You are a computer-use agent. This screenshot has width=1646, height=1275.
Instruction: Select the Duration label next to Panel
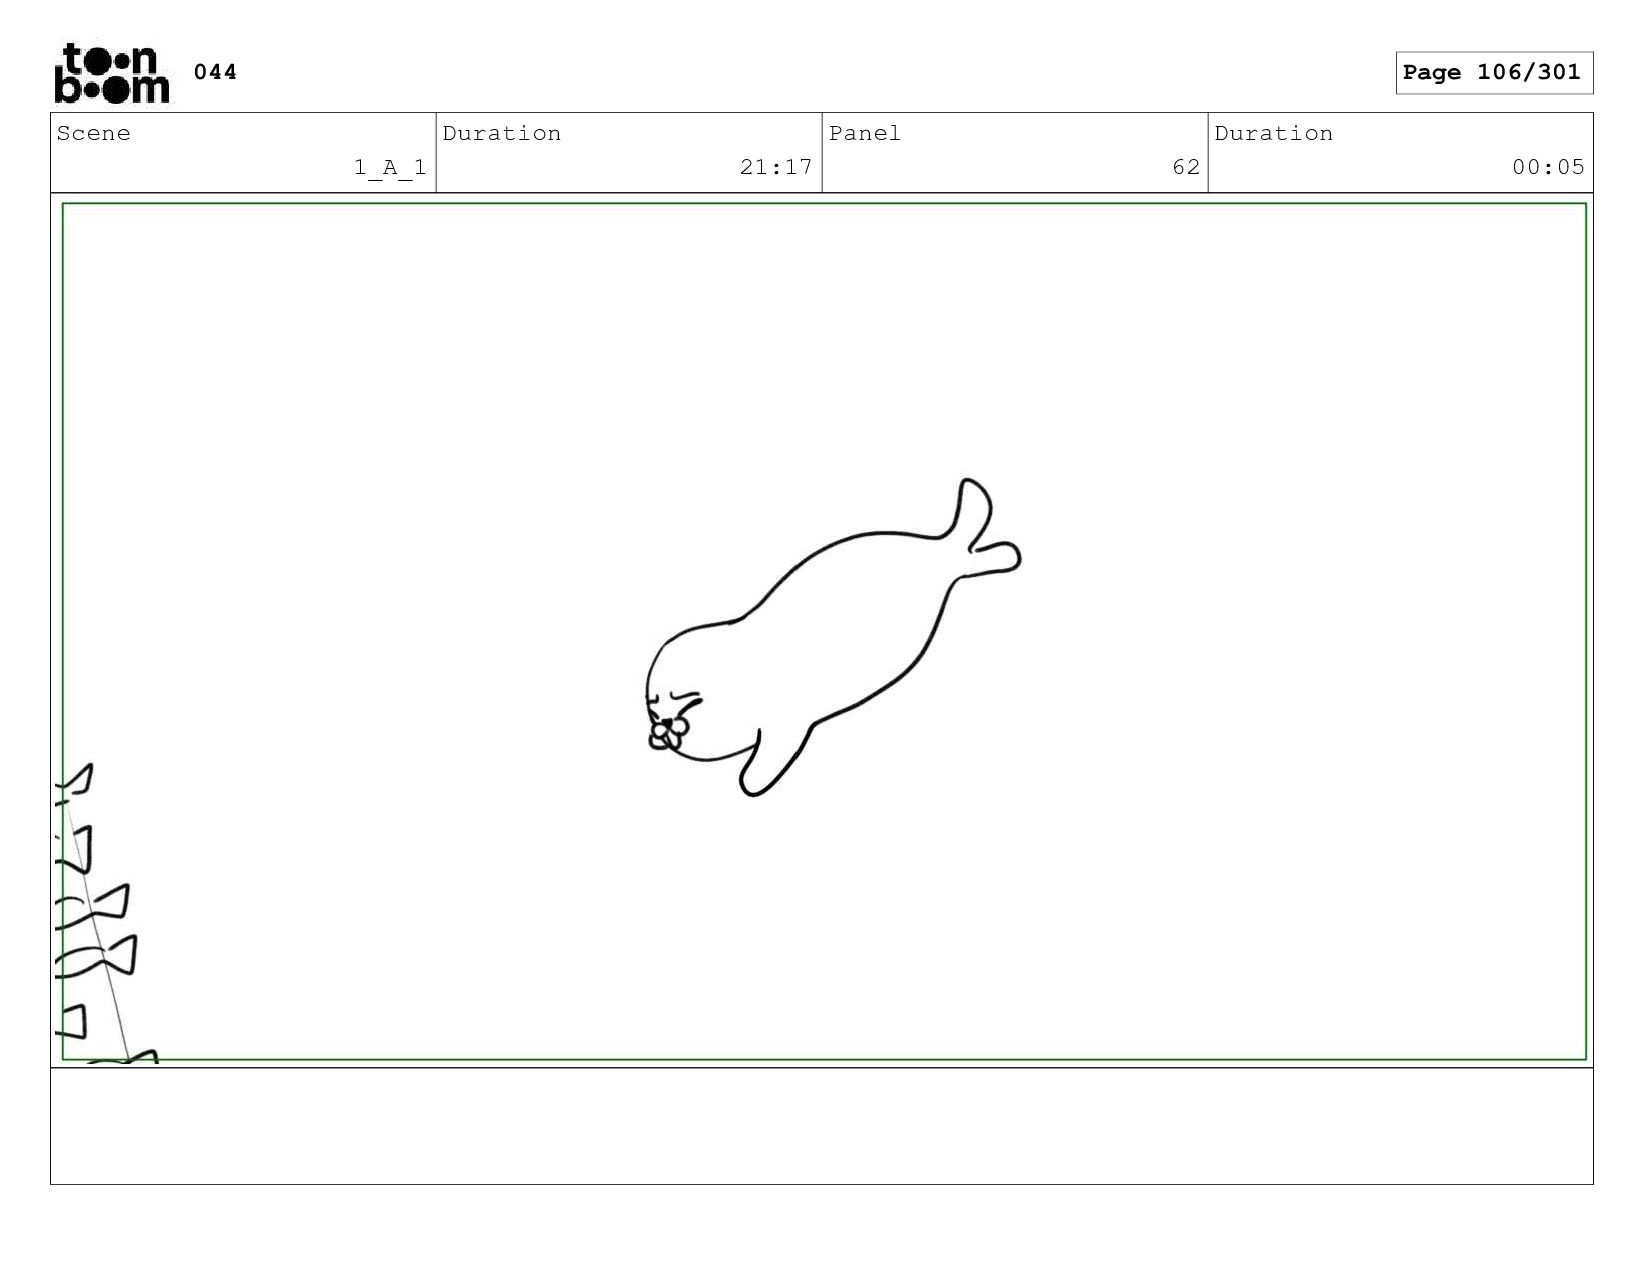coord(1273,134)
